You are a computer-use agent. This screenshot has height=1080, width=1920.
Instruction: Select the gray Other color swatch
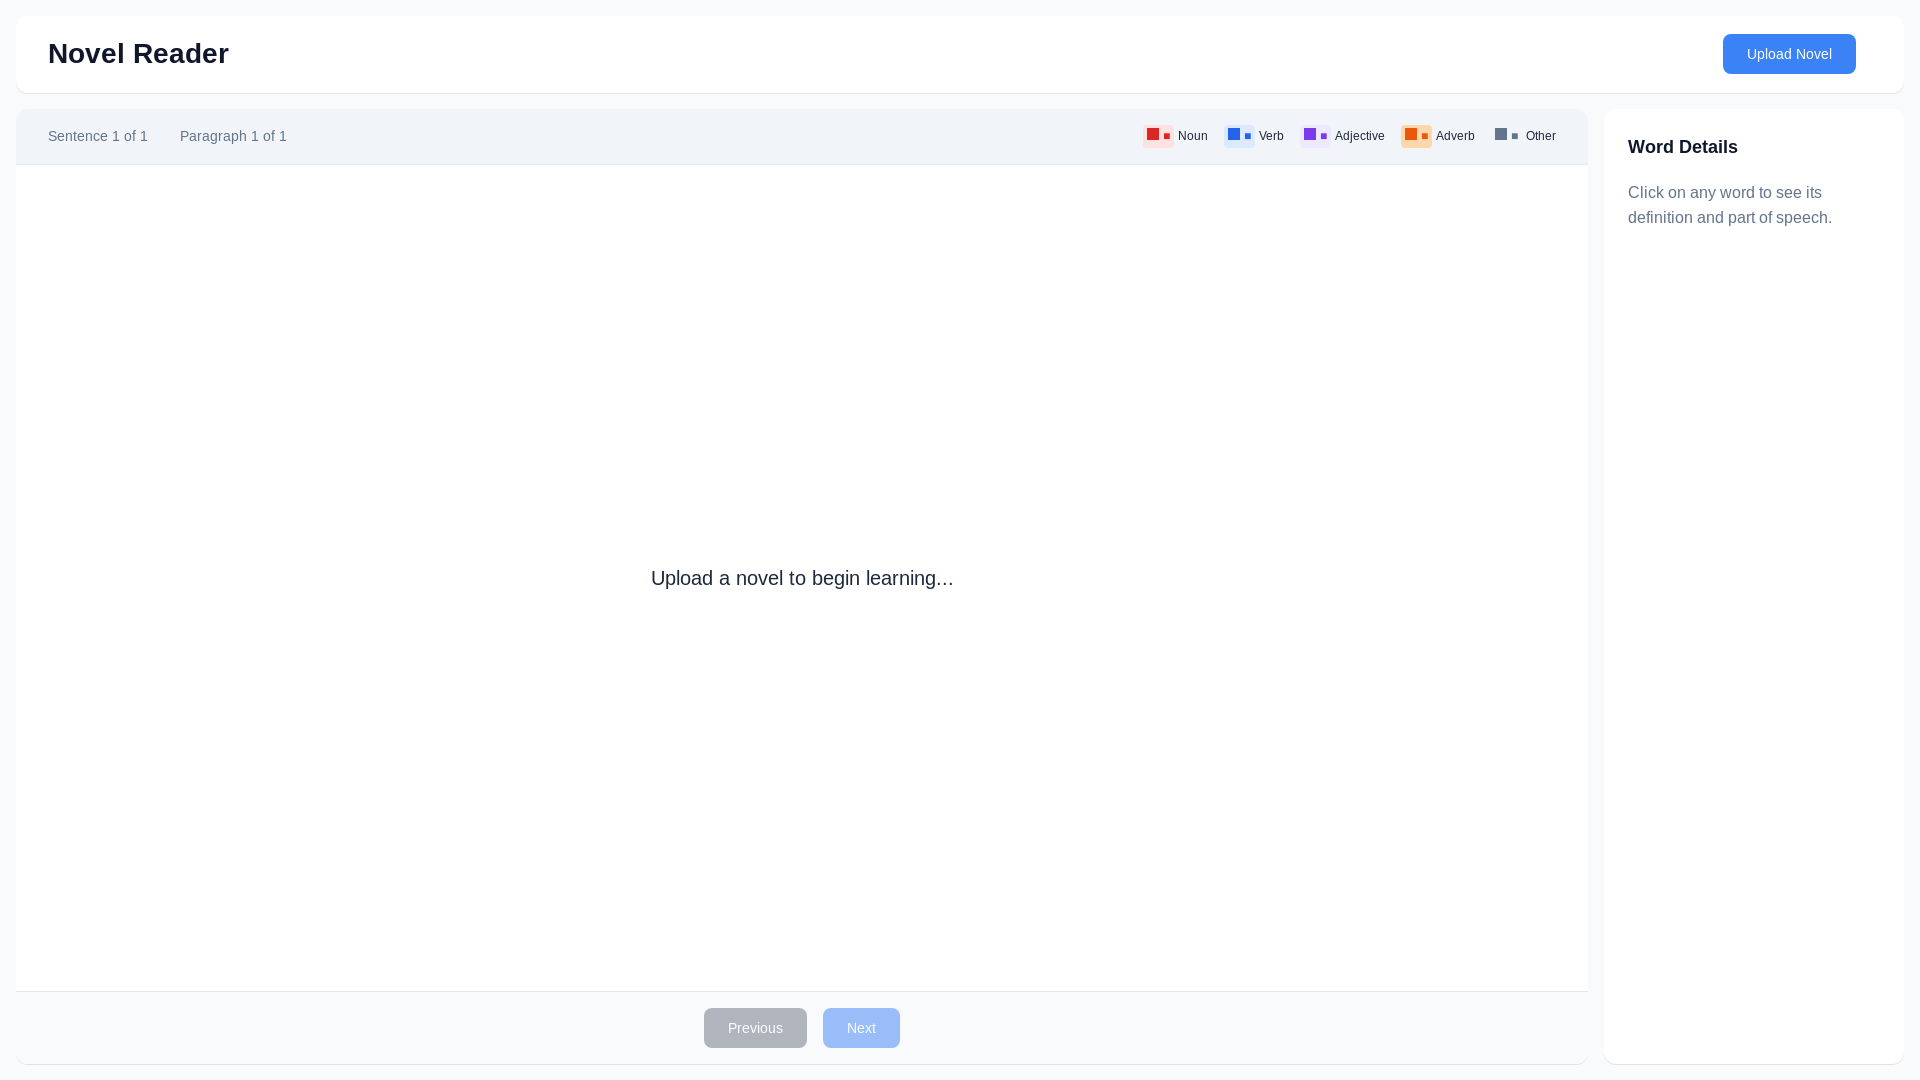point(1506,136)
